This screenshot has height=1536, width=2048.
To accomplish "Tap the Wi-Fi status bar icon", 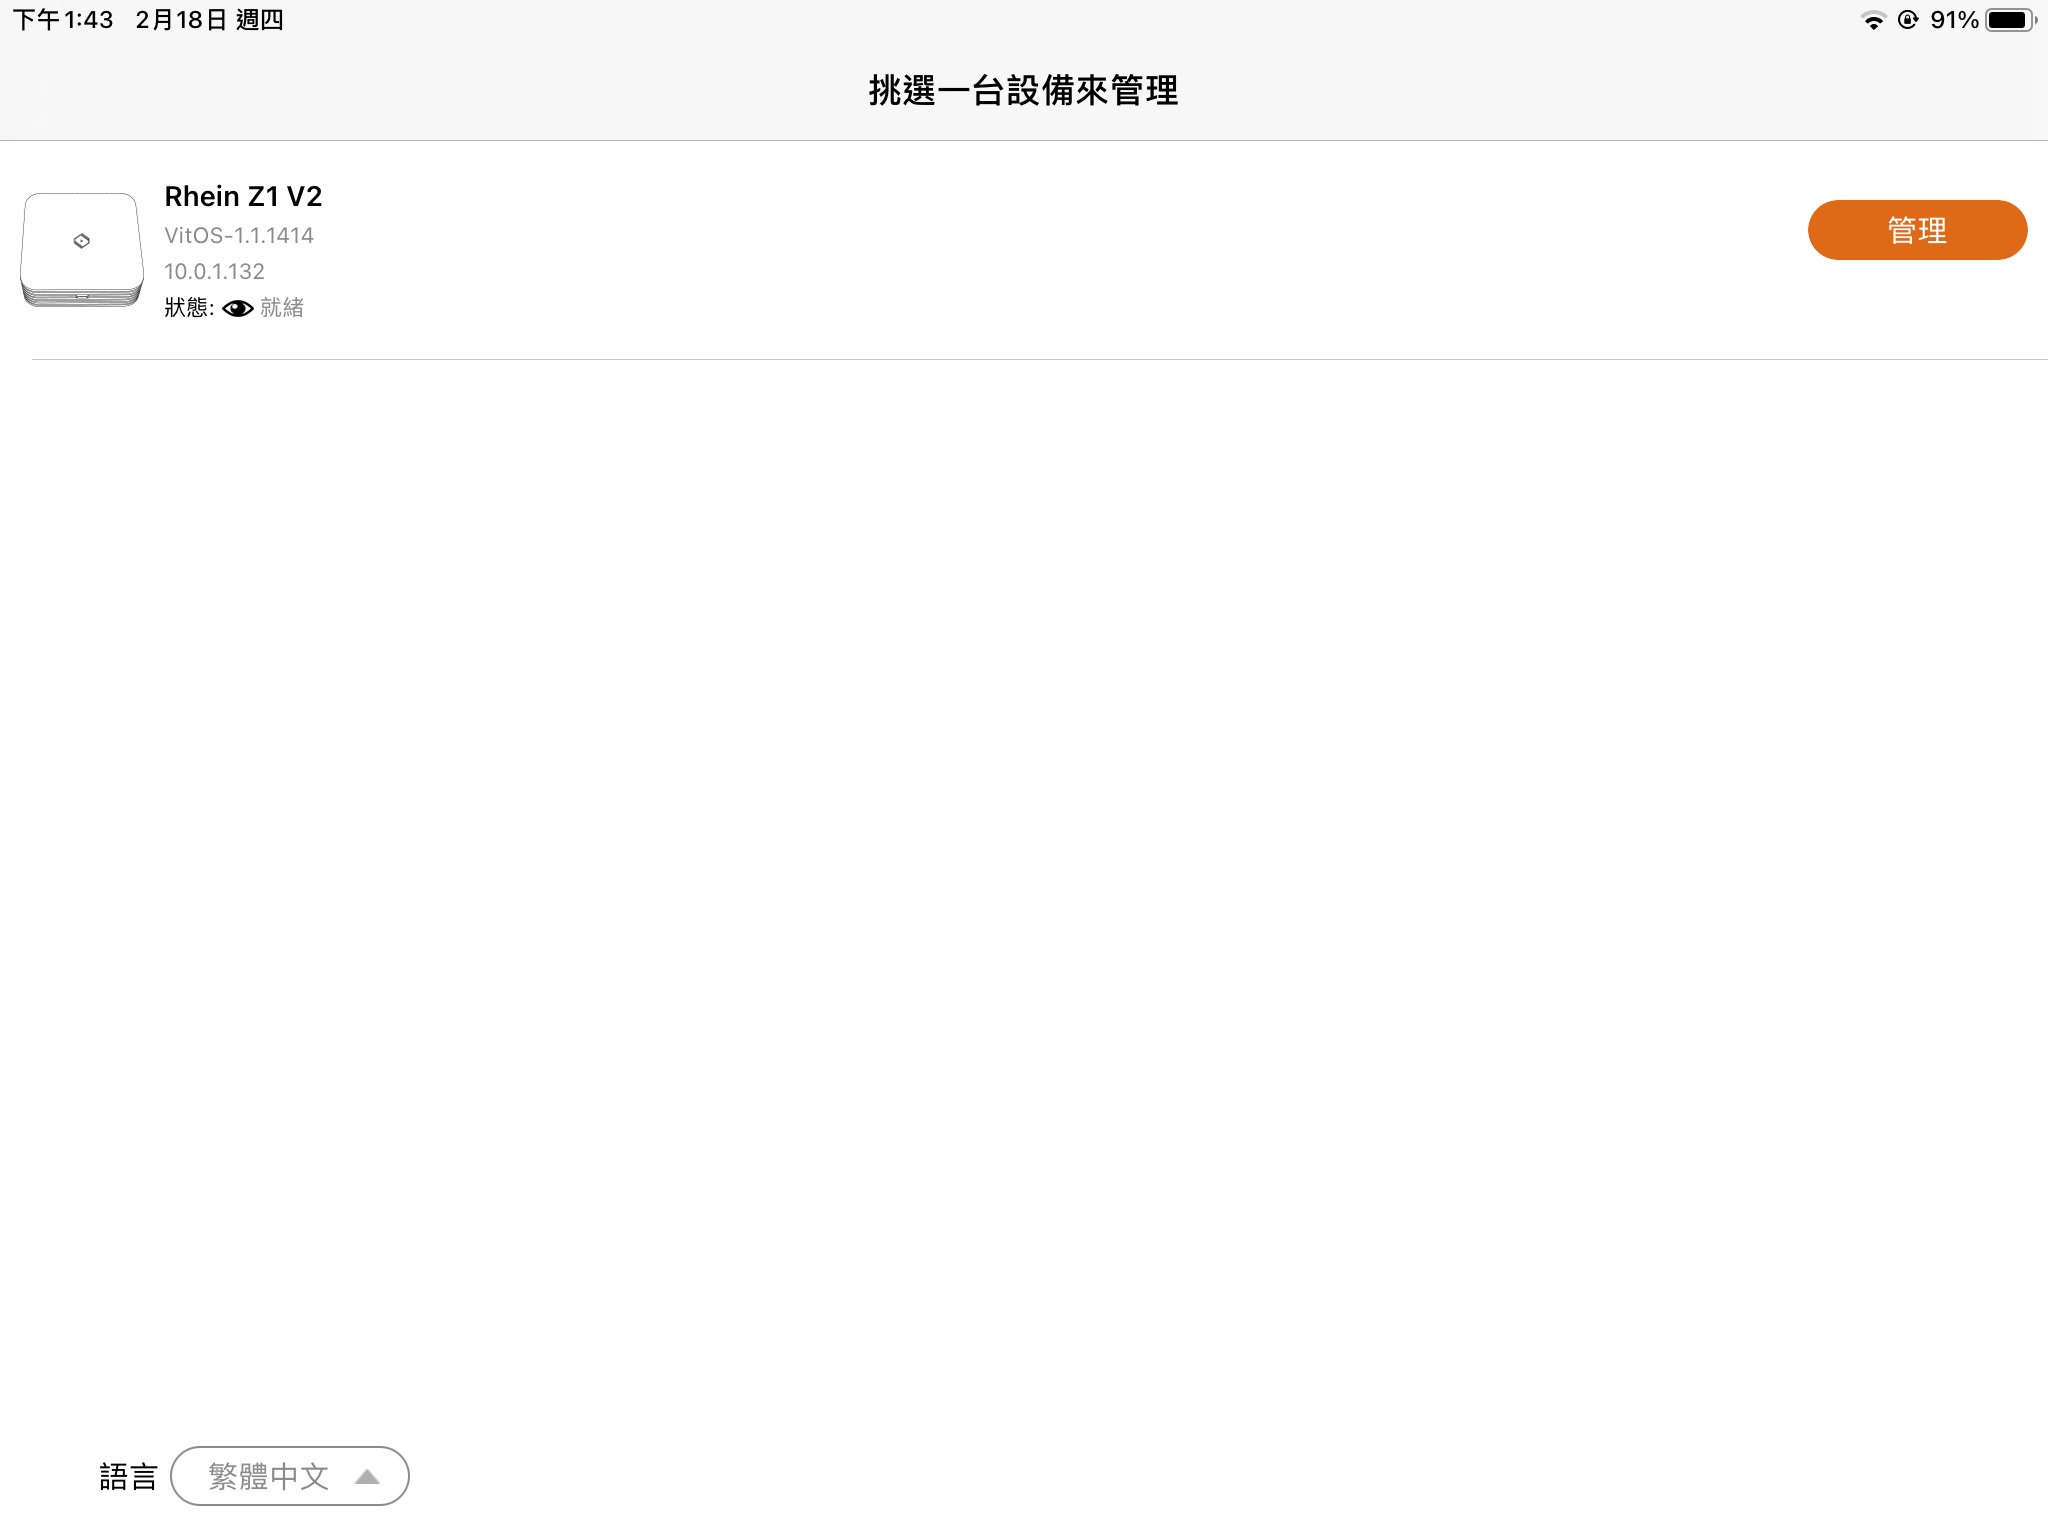I will point(1873,20).
